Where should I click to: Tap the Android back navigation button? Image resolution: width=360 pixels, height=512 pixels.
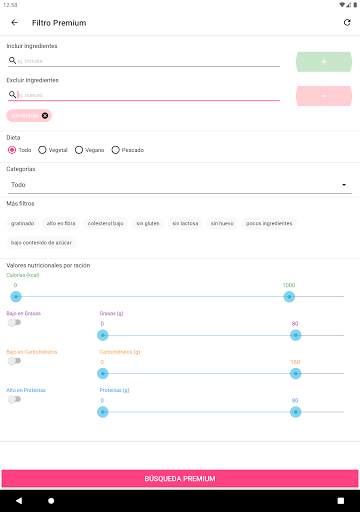[19, 500]
